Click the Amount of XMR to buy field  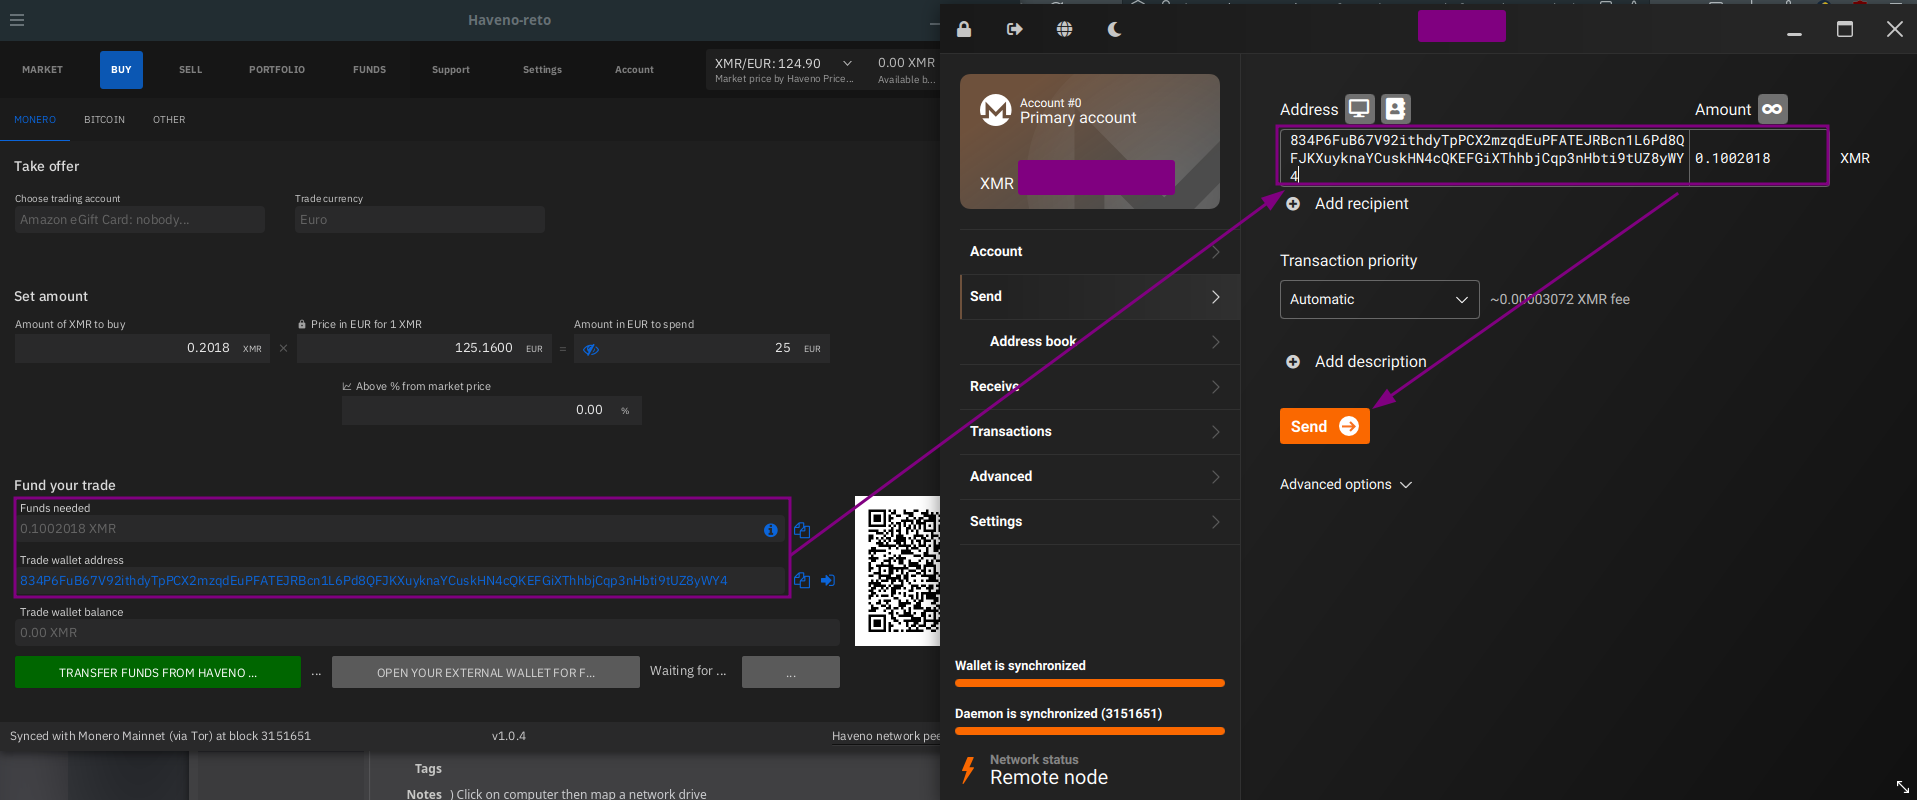pos(142,349)
